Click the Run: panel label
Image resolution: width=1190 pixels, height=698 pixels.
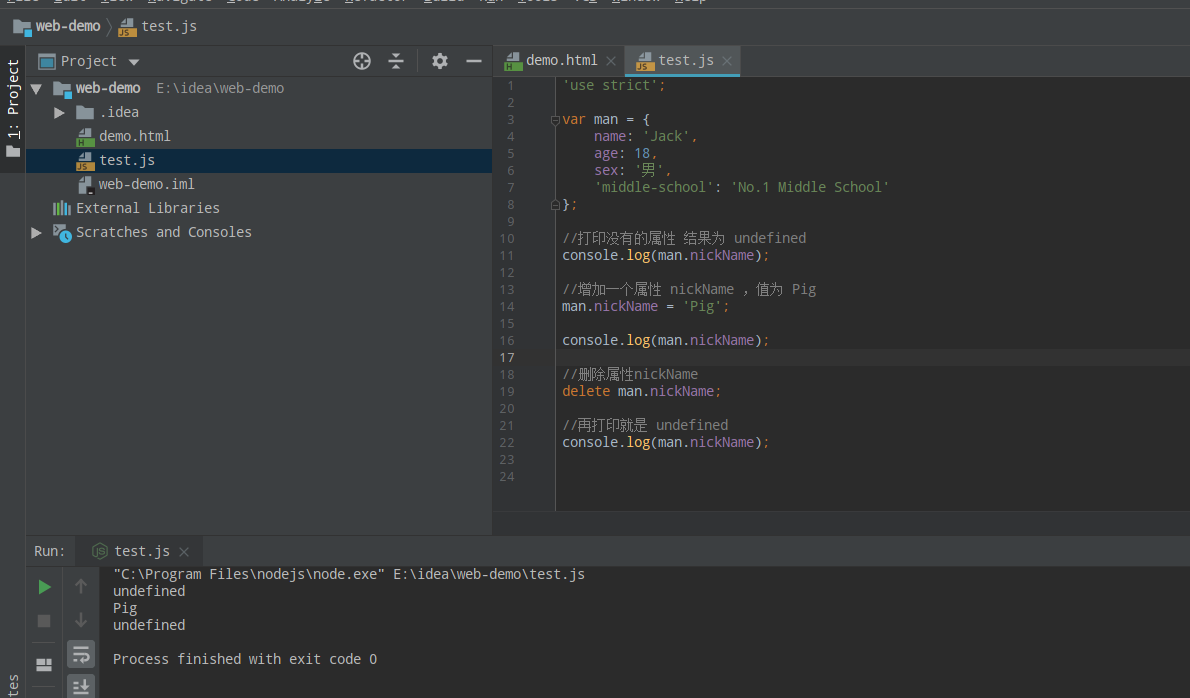click(49, 552)
